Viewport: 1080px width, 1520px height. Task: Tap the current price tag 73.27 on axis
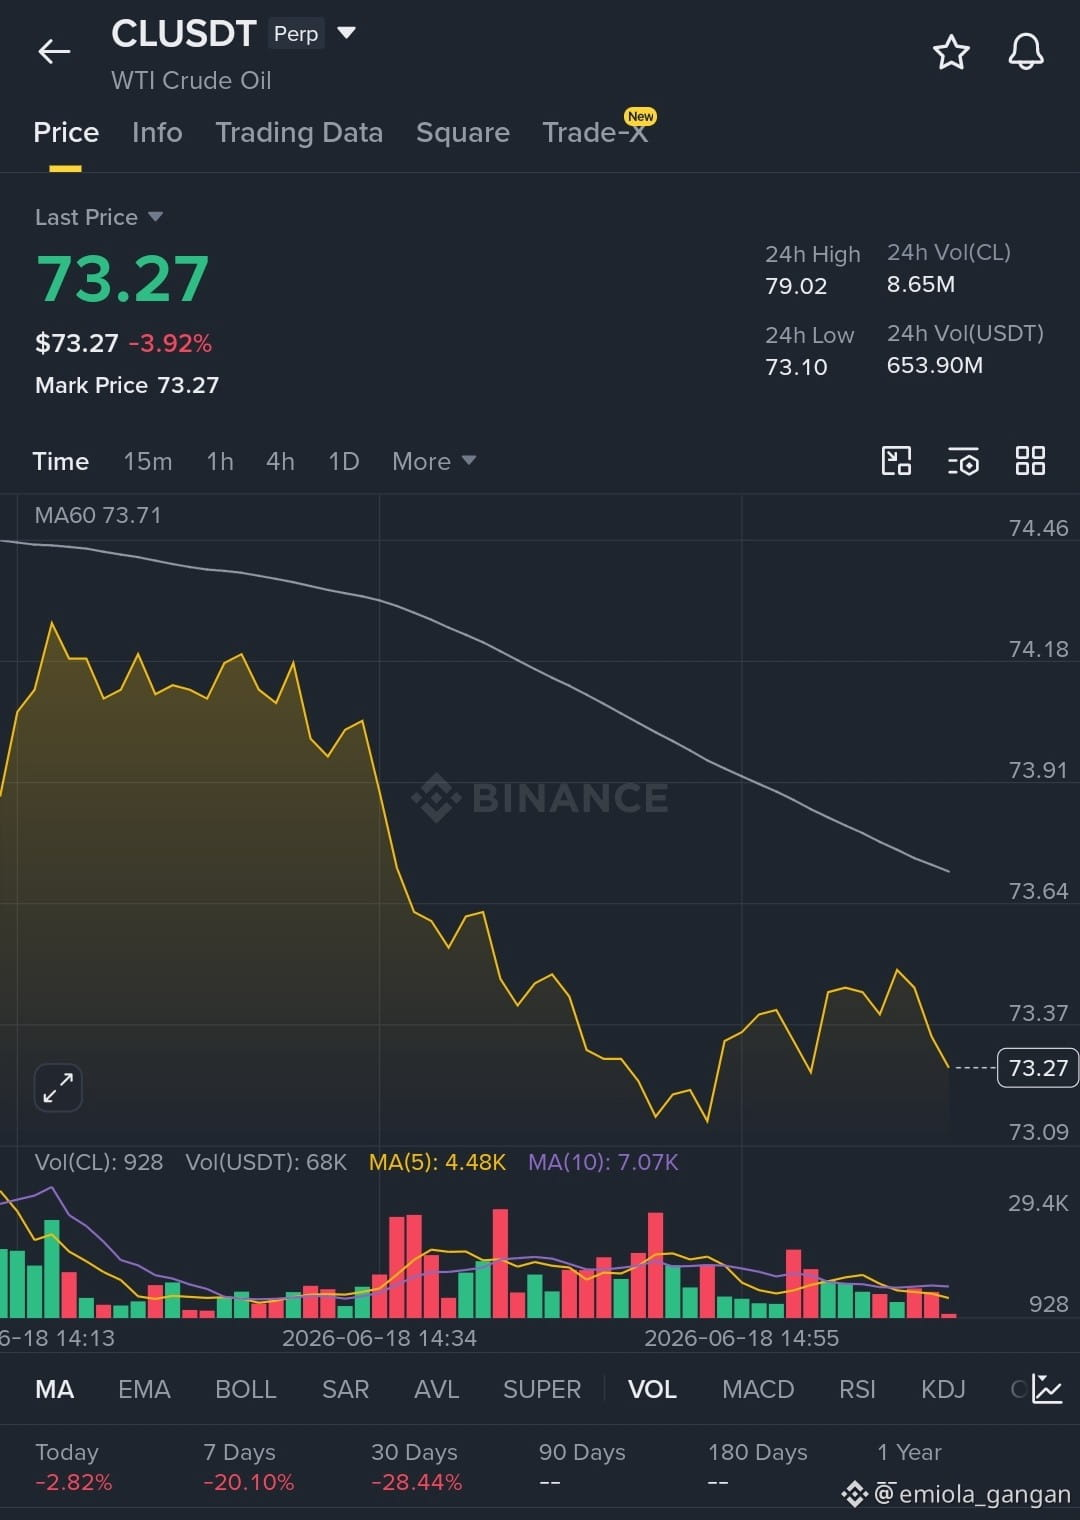point(1038,1068)
